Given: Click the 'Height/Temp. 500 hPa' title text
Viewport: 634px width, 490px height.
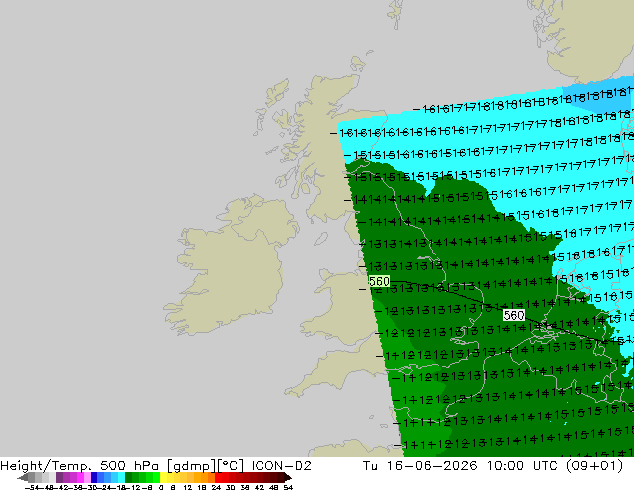Looking at the screenshot, I should coord(81,466).
